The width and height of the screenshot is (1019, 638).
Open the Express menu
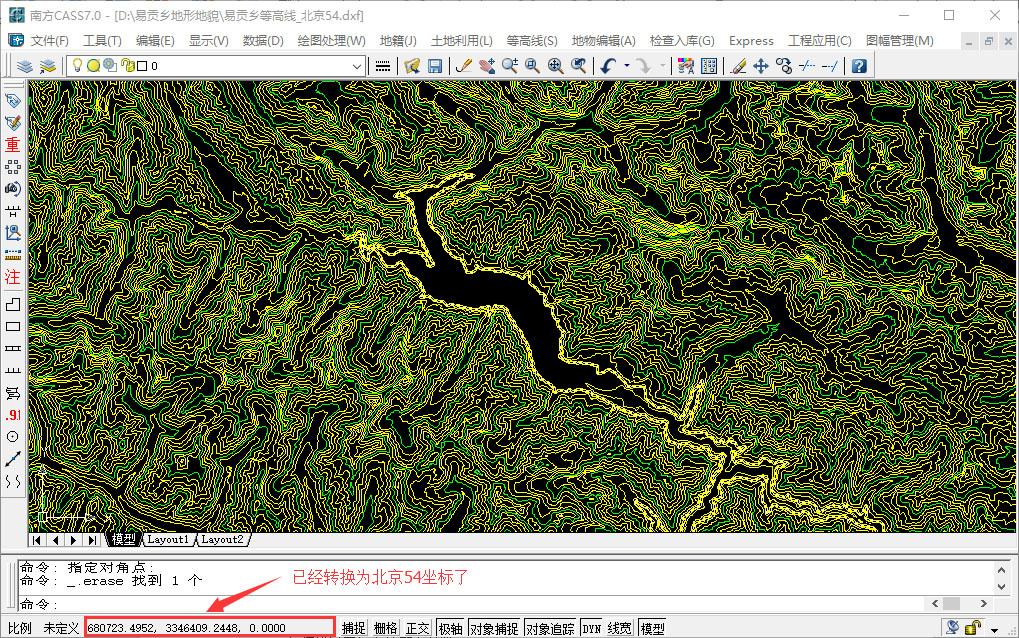point(751,40)
